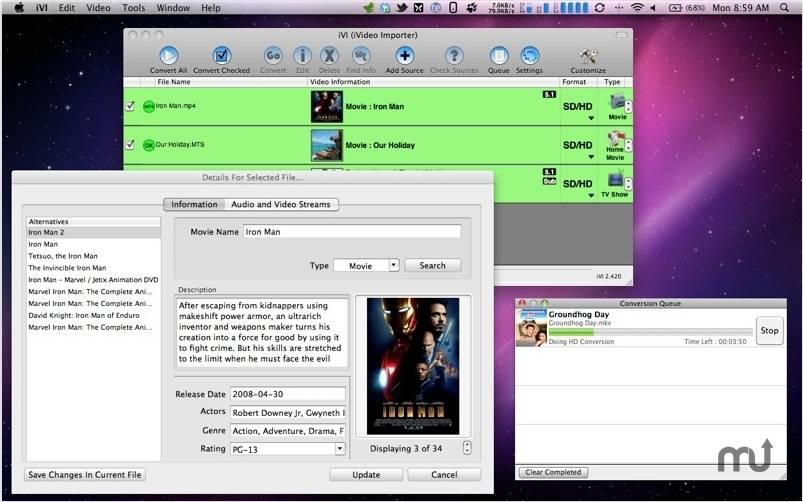Open the Settings toolbar icon
This screenshot has width=803, height=502.
529,56
